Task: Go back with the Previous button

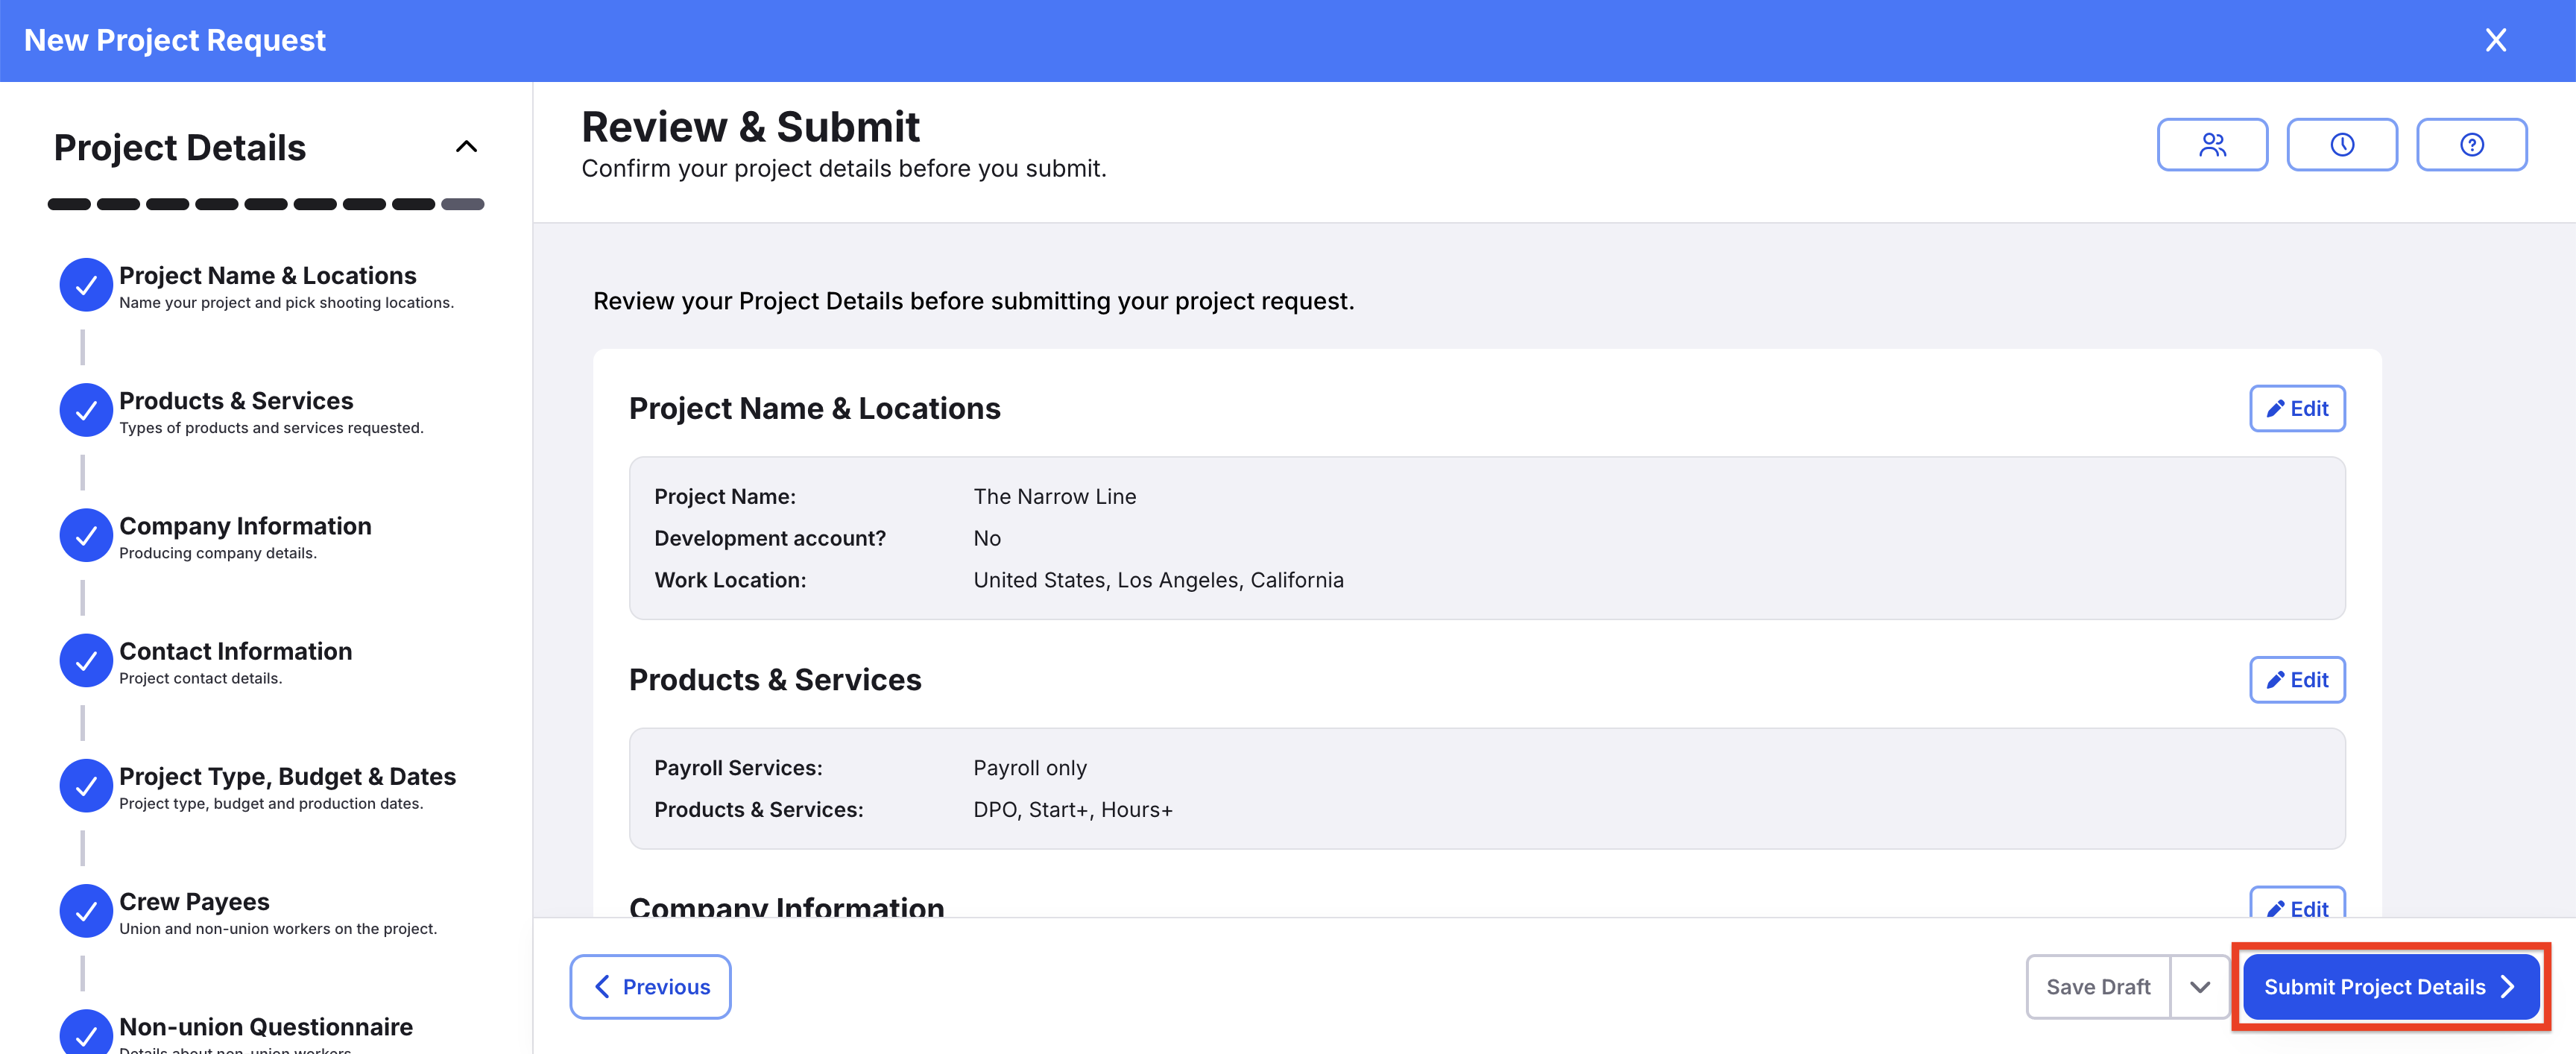Action: coord(650,987)
